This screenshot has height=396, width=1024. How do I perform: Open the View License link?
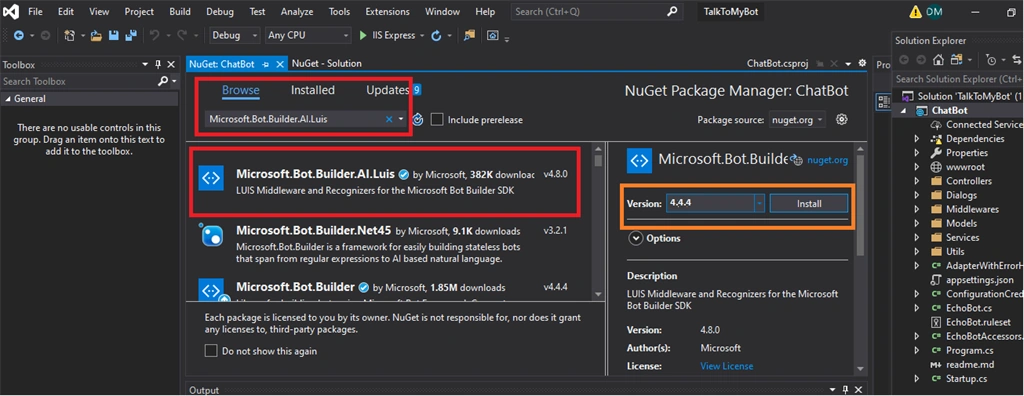coord(726,366)
